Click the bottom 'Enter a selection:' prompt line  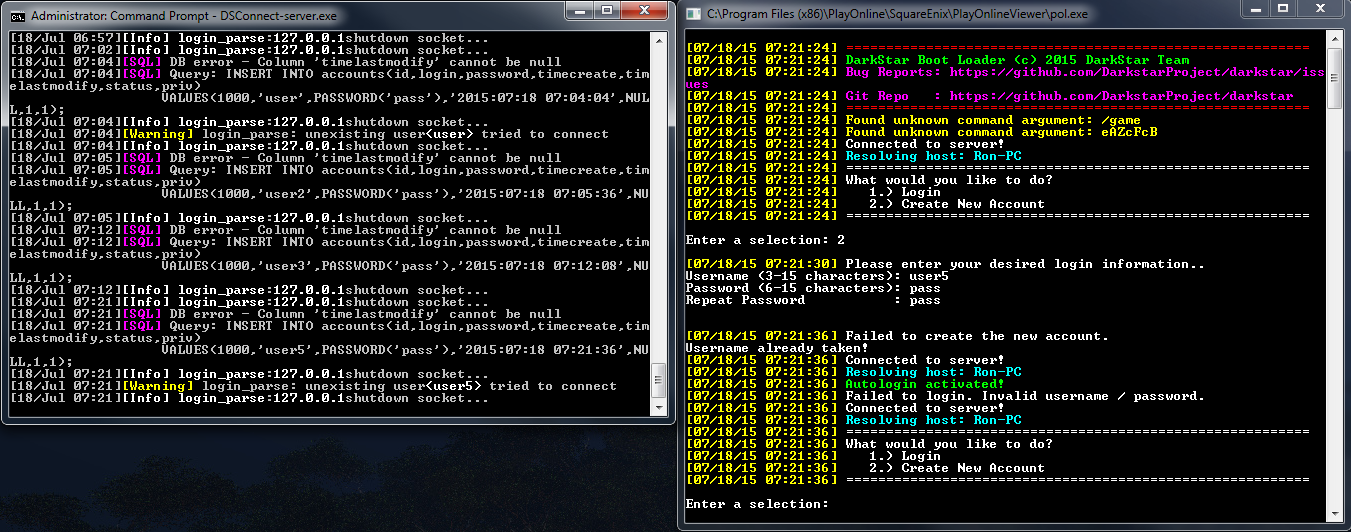click(x=757, y=504)
